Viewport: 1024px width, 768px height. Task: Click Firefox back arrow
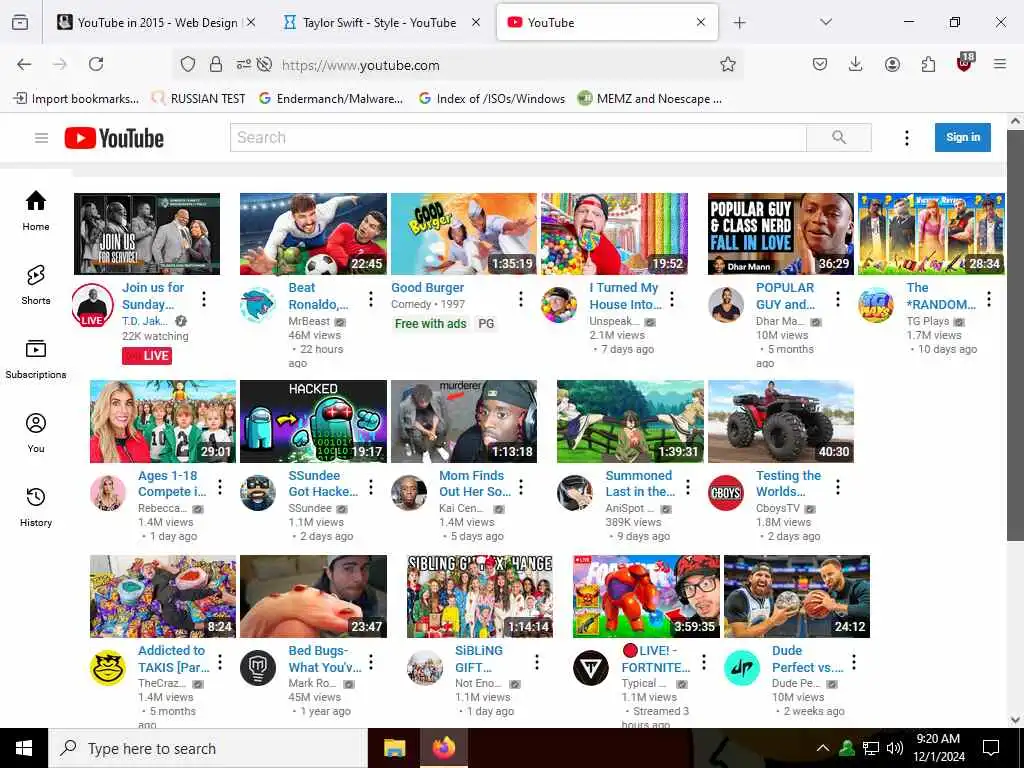pos(24,64)
